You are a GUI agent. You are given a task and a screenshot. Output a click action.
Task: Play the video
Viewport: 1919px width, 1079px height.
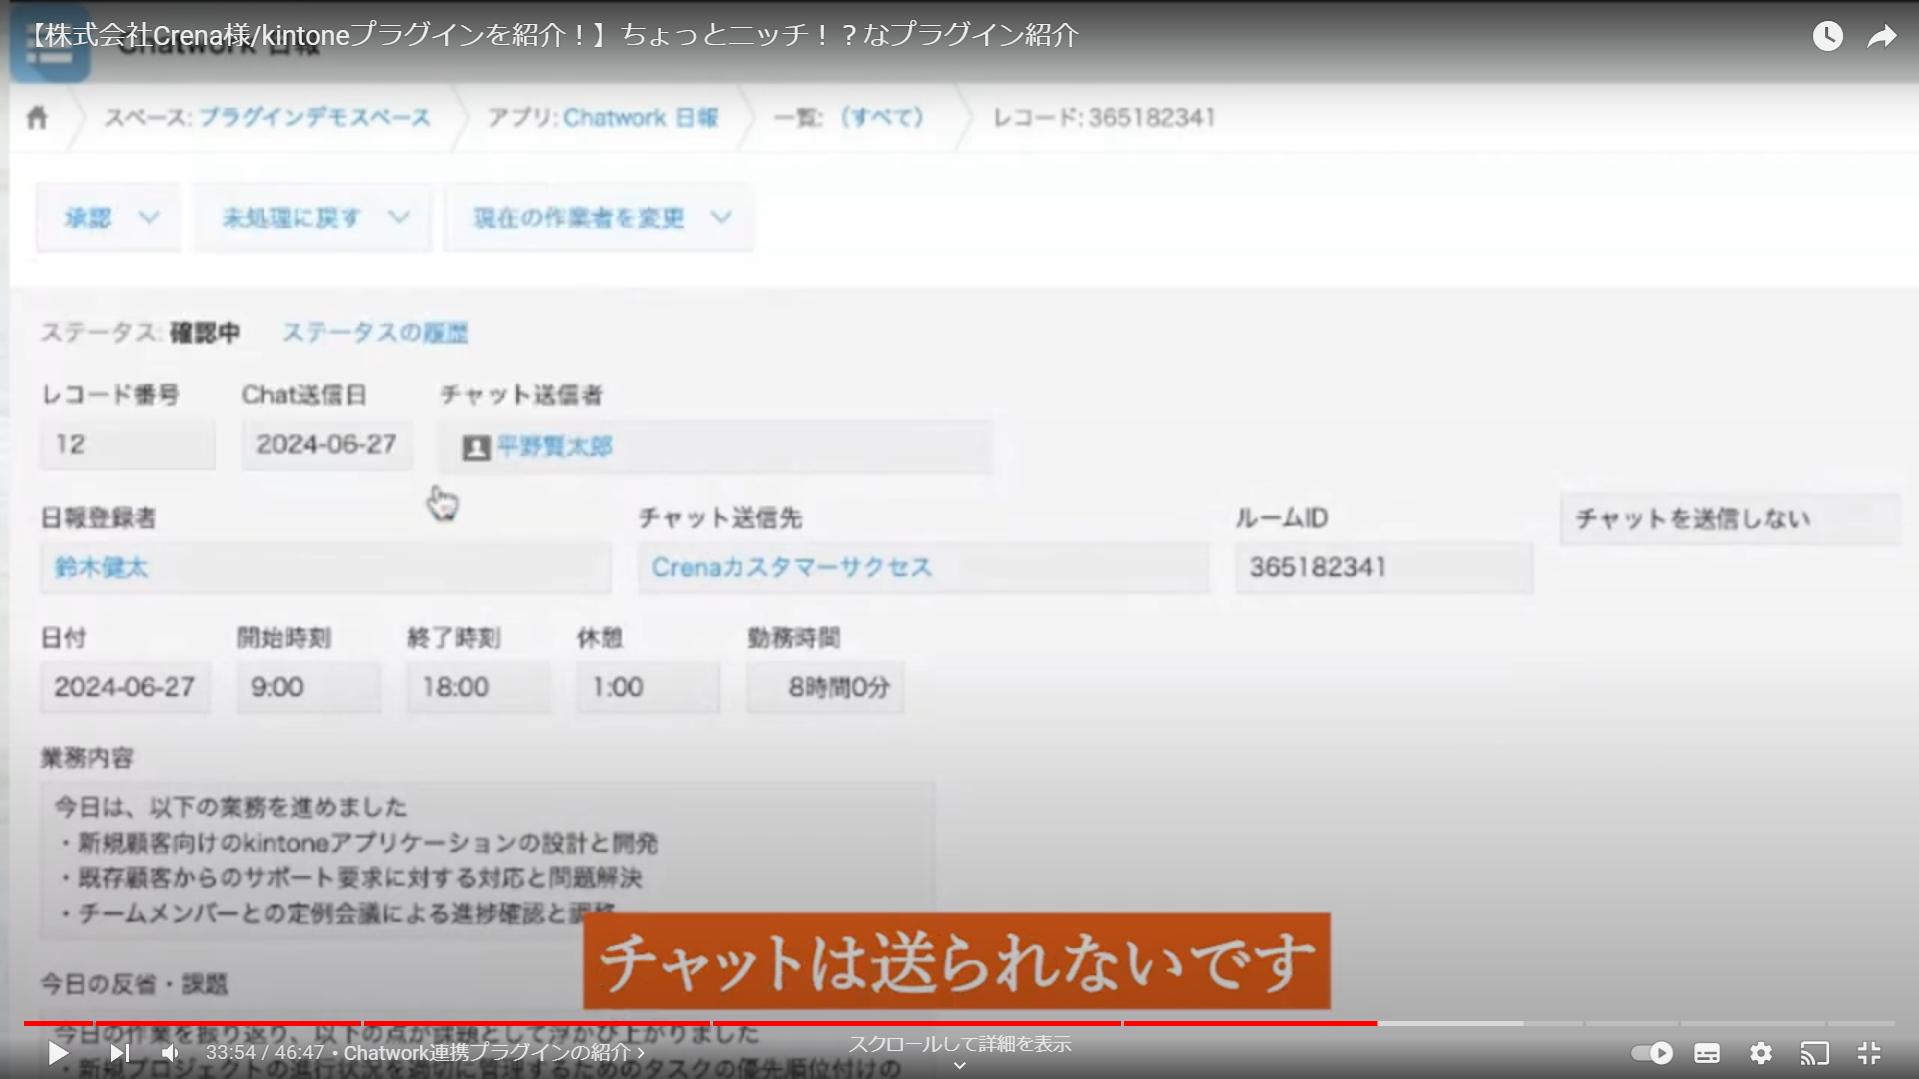coord(58,1053)
